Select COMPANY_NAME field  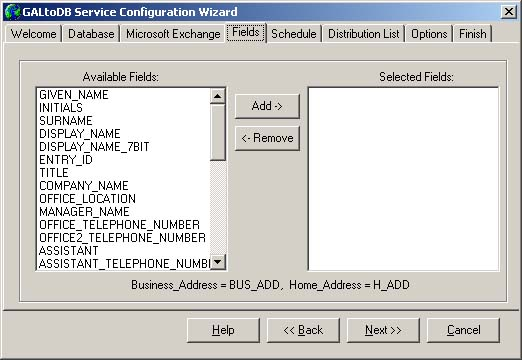click(x=124, y=186)
